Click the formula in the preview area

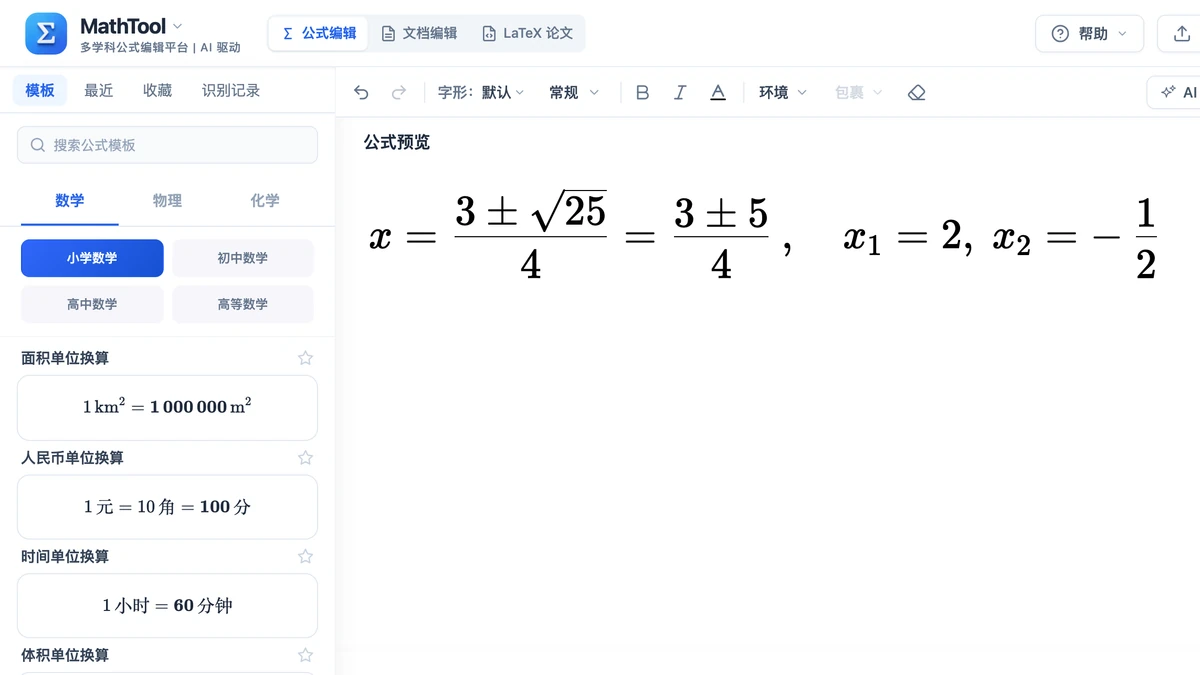763,239
